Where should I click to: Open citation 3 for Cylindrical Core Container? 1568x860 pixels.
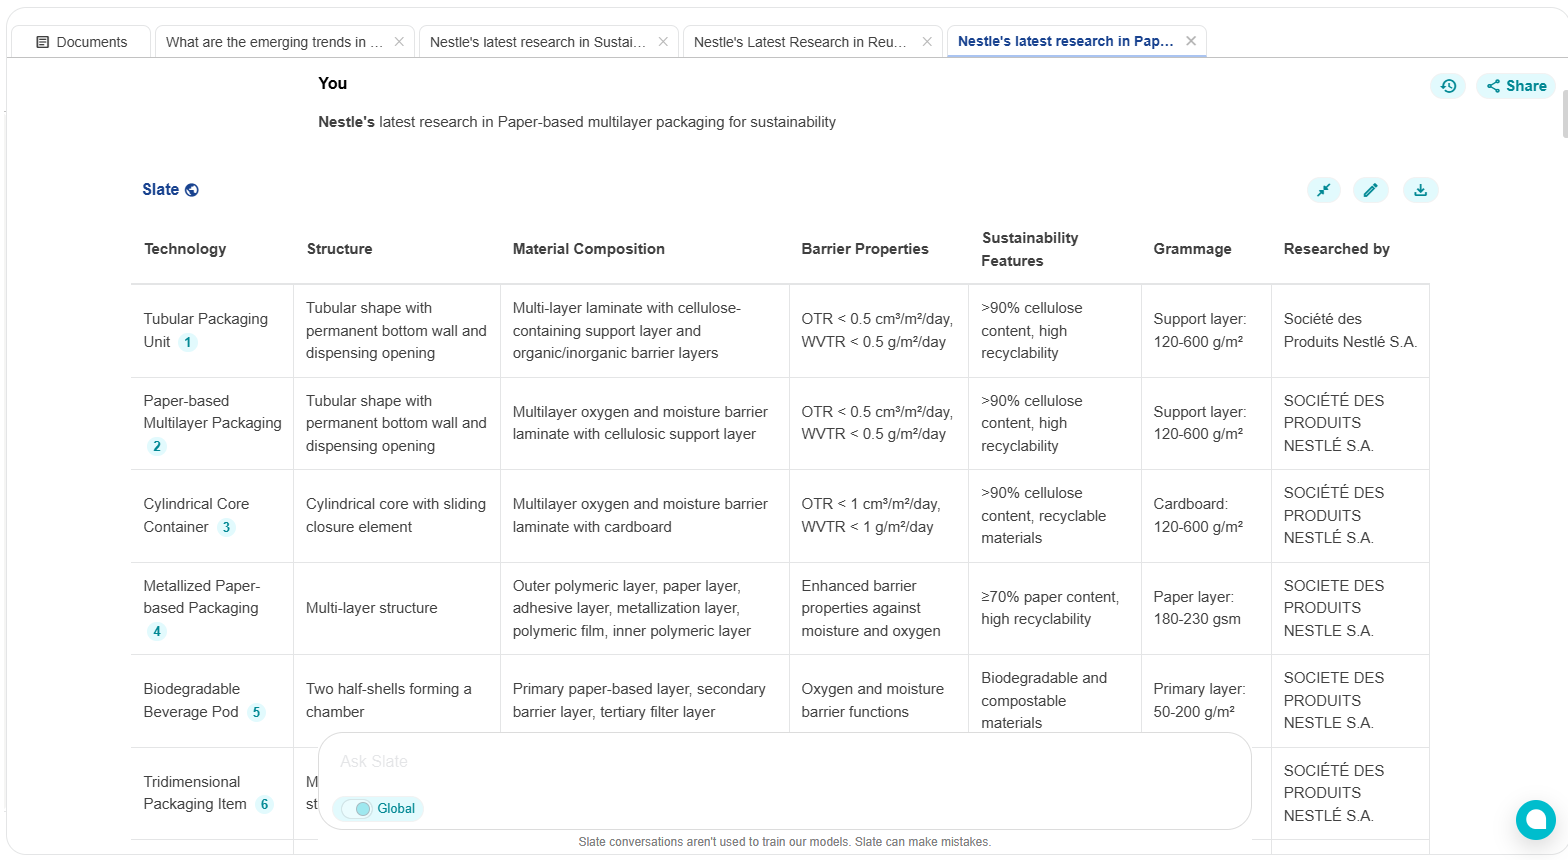[x=226, y=527]
